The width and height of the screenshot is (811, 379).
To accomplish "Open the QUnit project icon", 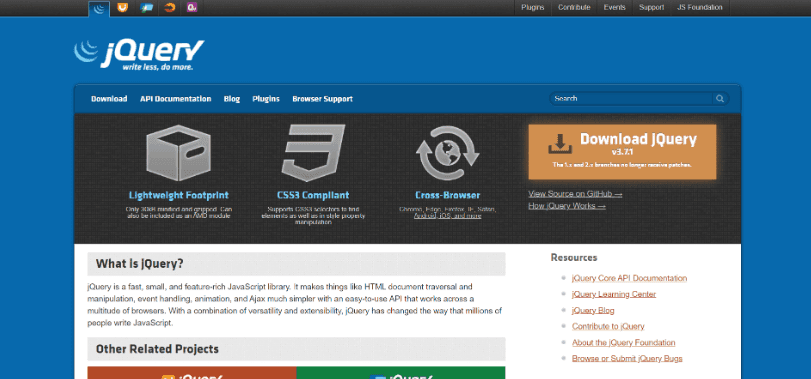I will (x=192, y=7).
